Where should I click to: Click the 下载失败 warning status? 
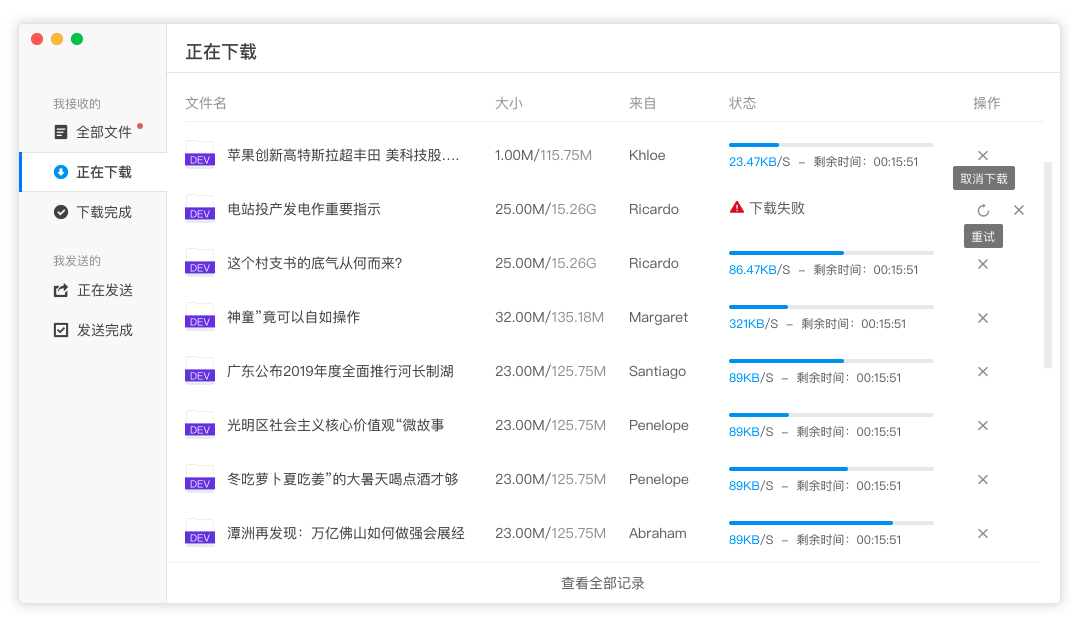pos(767,208)
